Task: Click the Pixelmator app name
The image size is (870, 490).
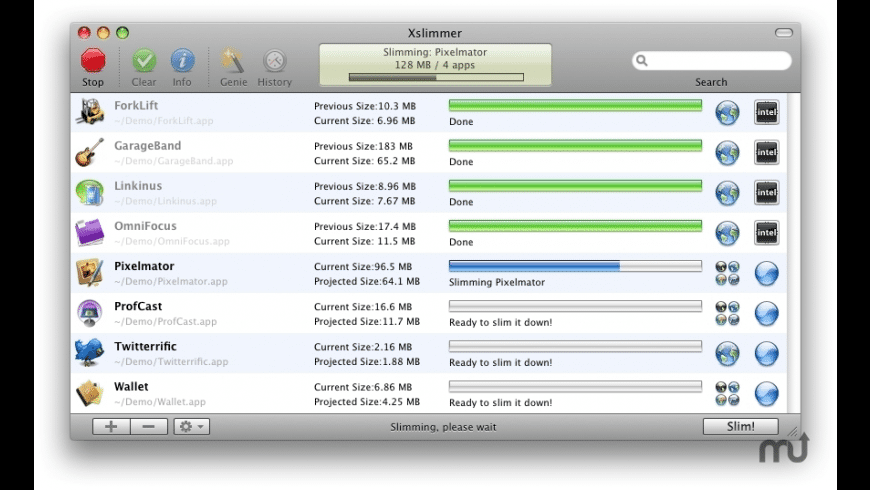Action: coord(144,266)
